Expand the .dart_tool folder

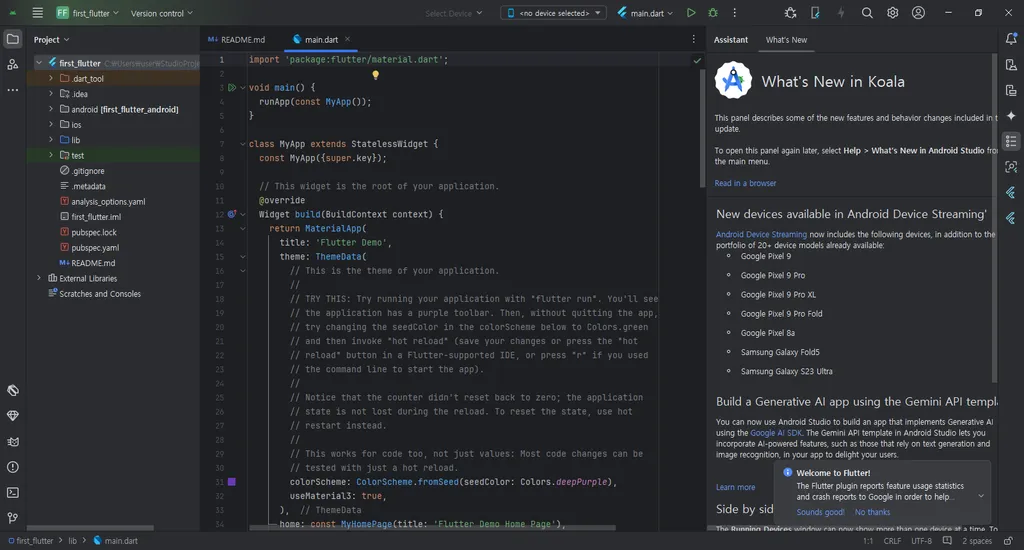pyautogui.click(x=51, y=78)
